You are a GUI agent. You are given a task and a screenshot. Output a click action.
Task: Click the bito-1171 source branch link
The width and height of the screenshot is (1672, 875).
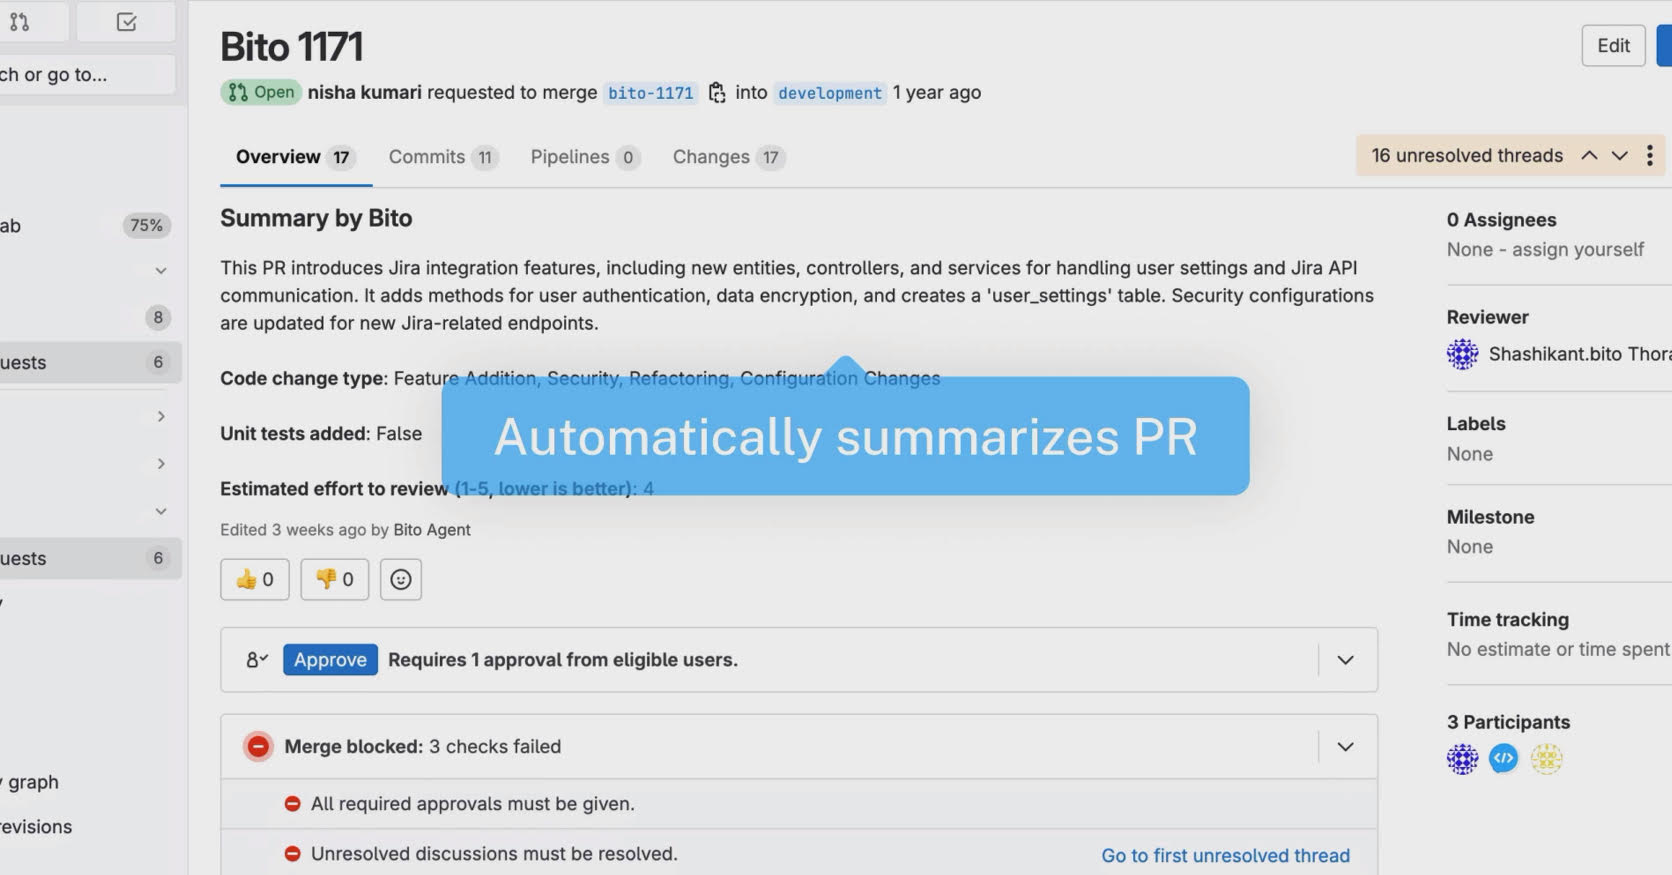[650, 93]
